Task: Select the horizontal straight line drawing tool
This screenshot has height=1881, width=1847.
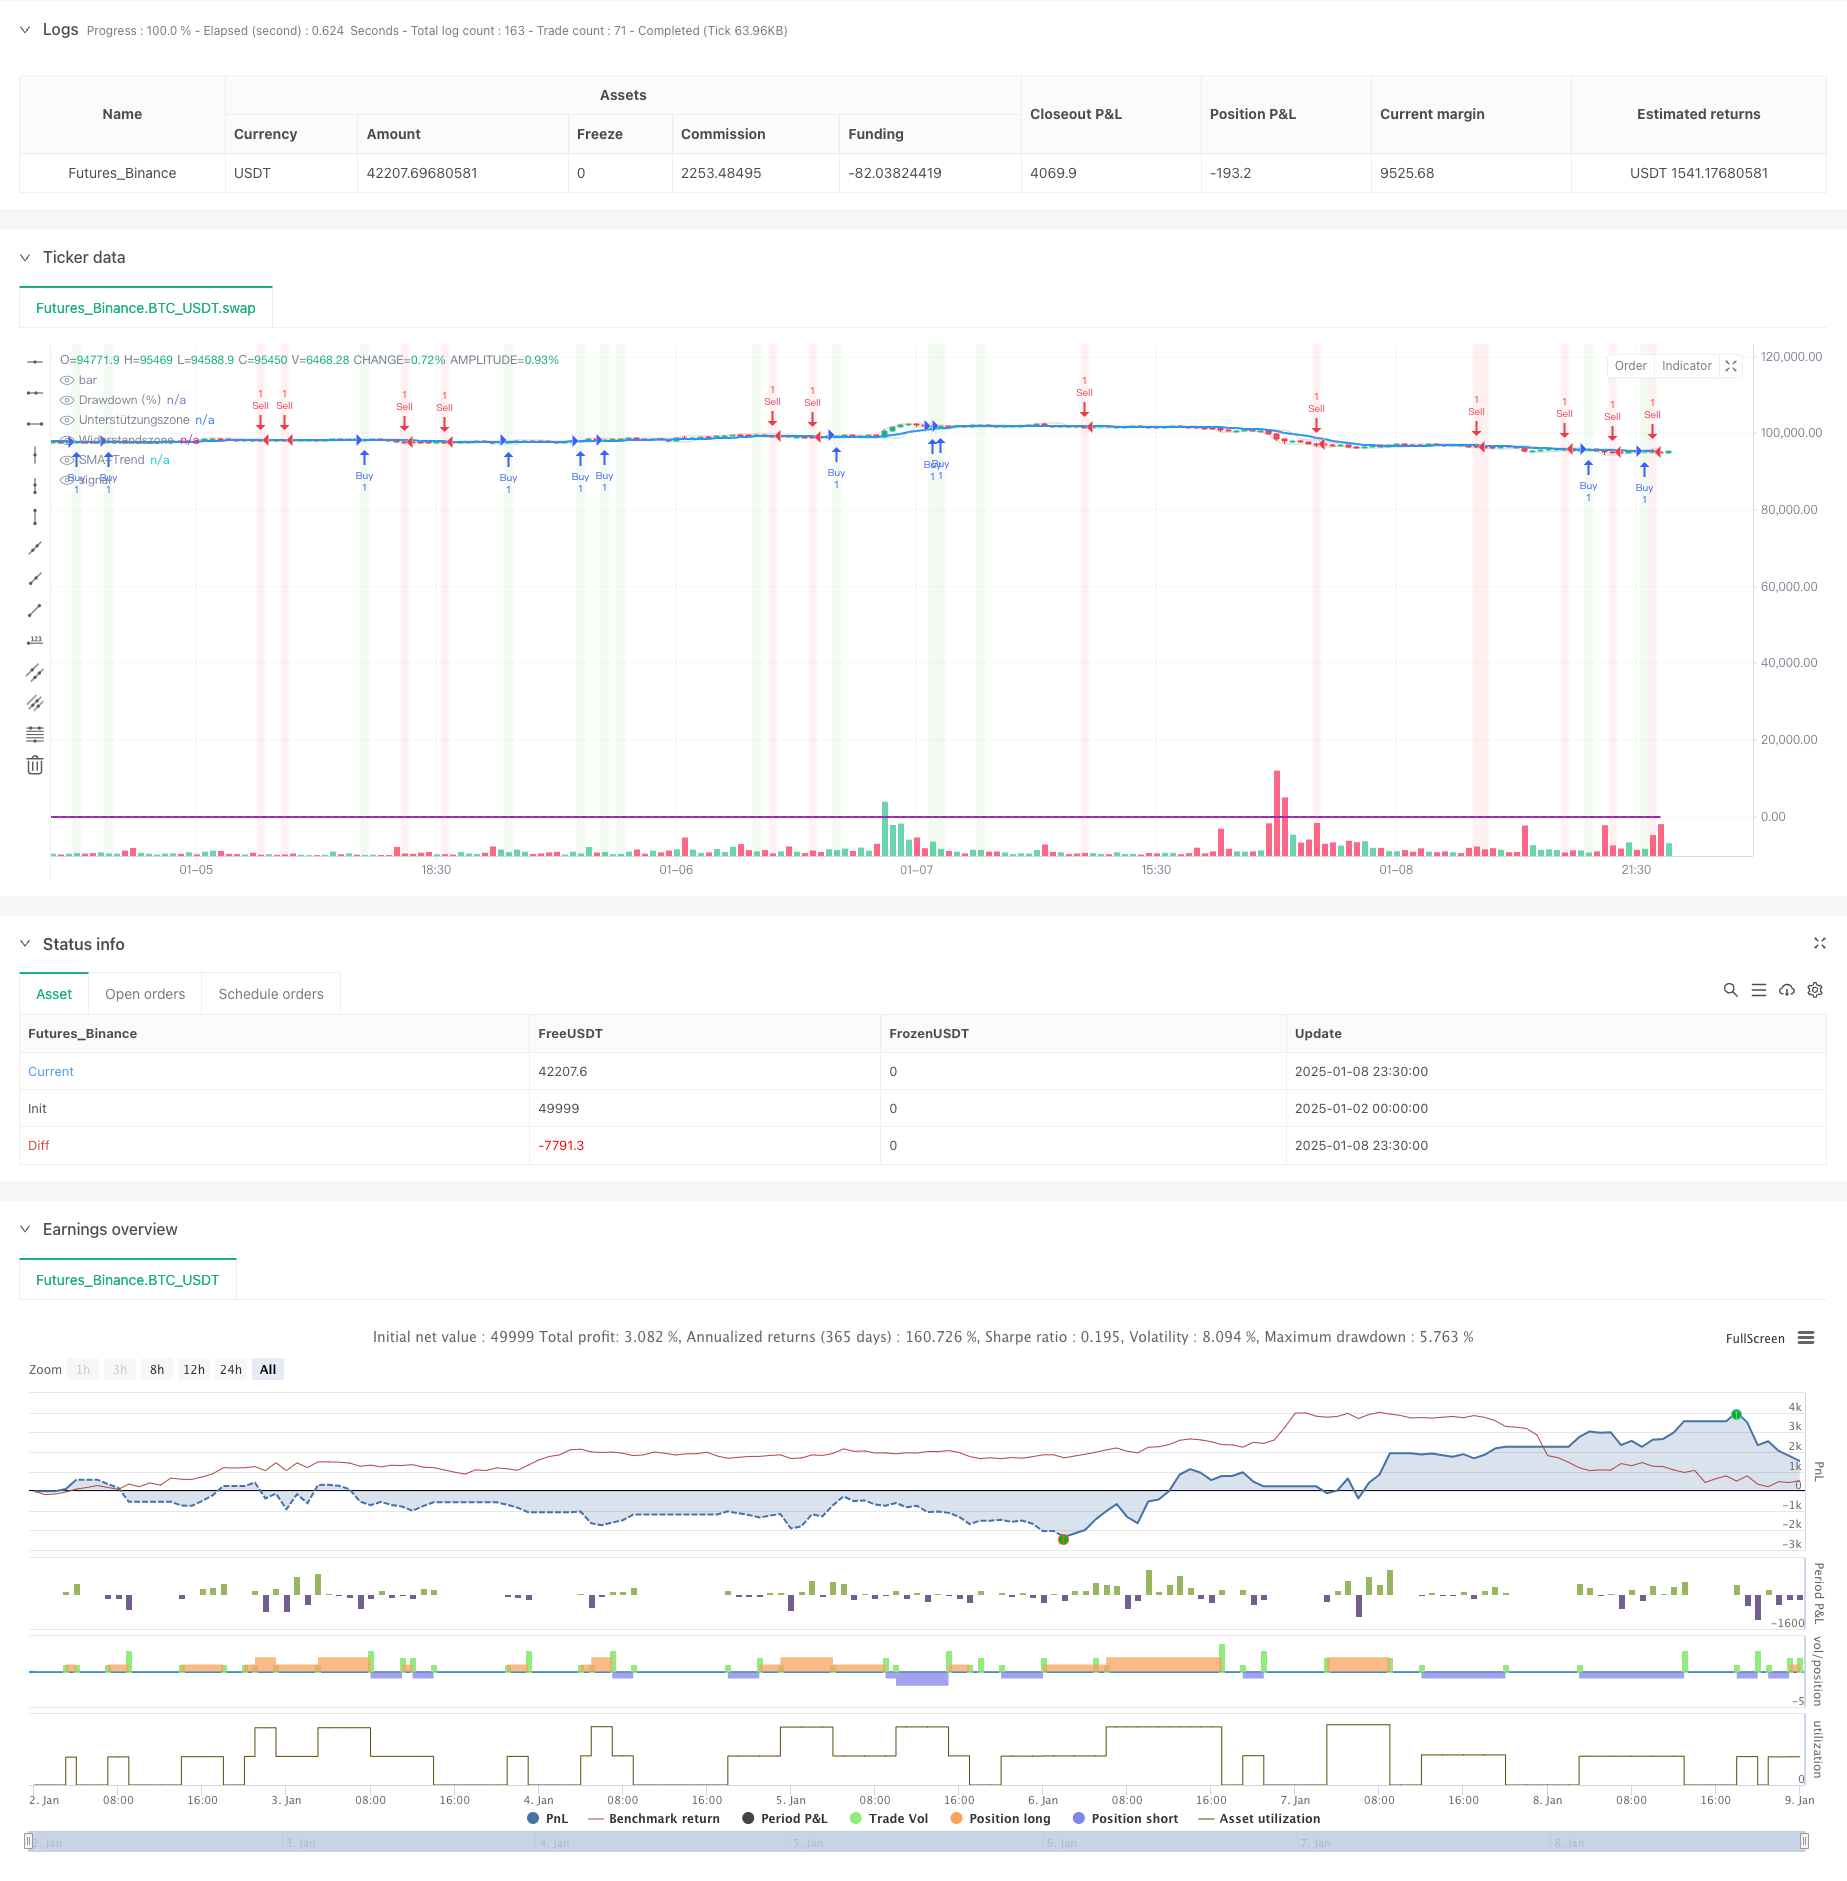Action: click(35, 362)
